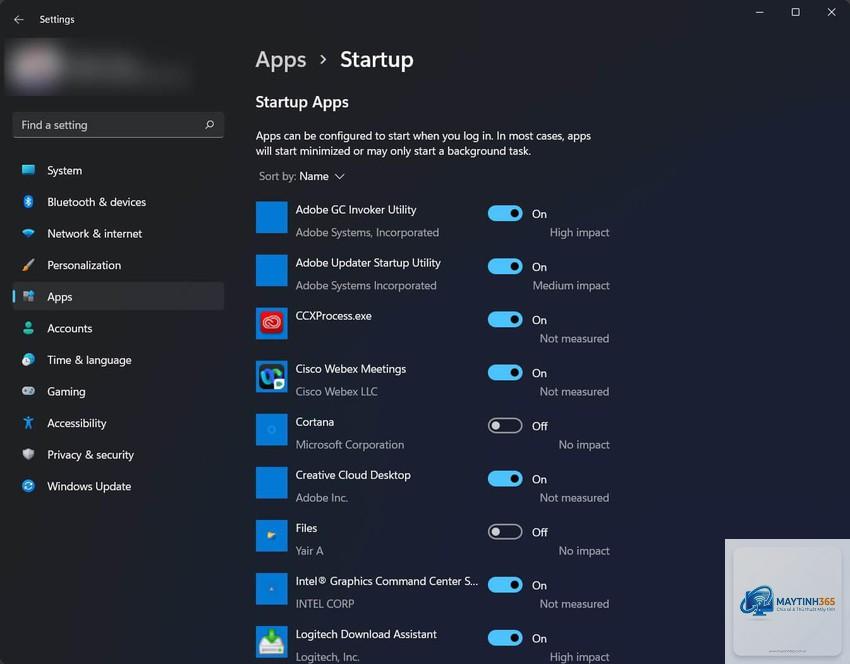The image size is (850, 664).
Task: Click the Accessibility figure icon
Action: [x=28, y=423]
